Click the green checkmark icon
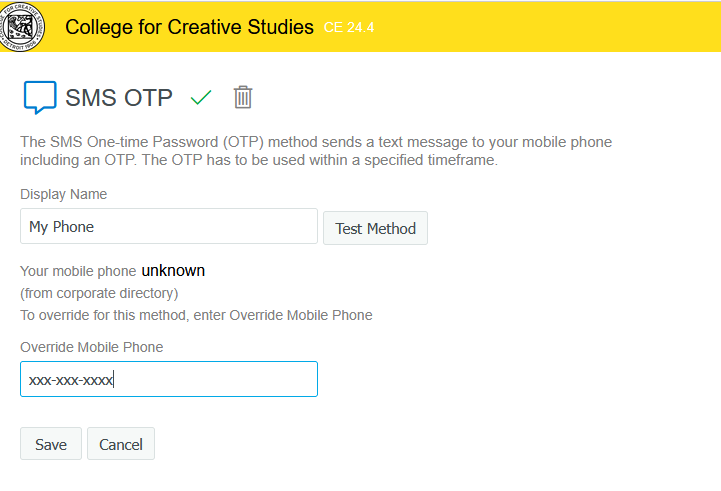721x491 pixels. pyautogui.click(x=202, y=97)
